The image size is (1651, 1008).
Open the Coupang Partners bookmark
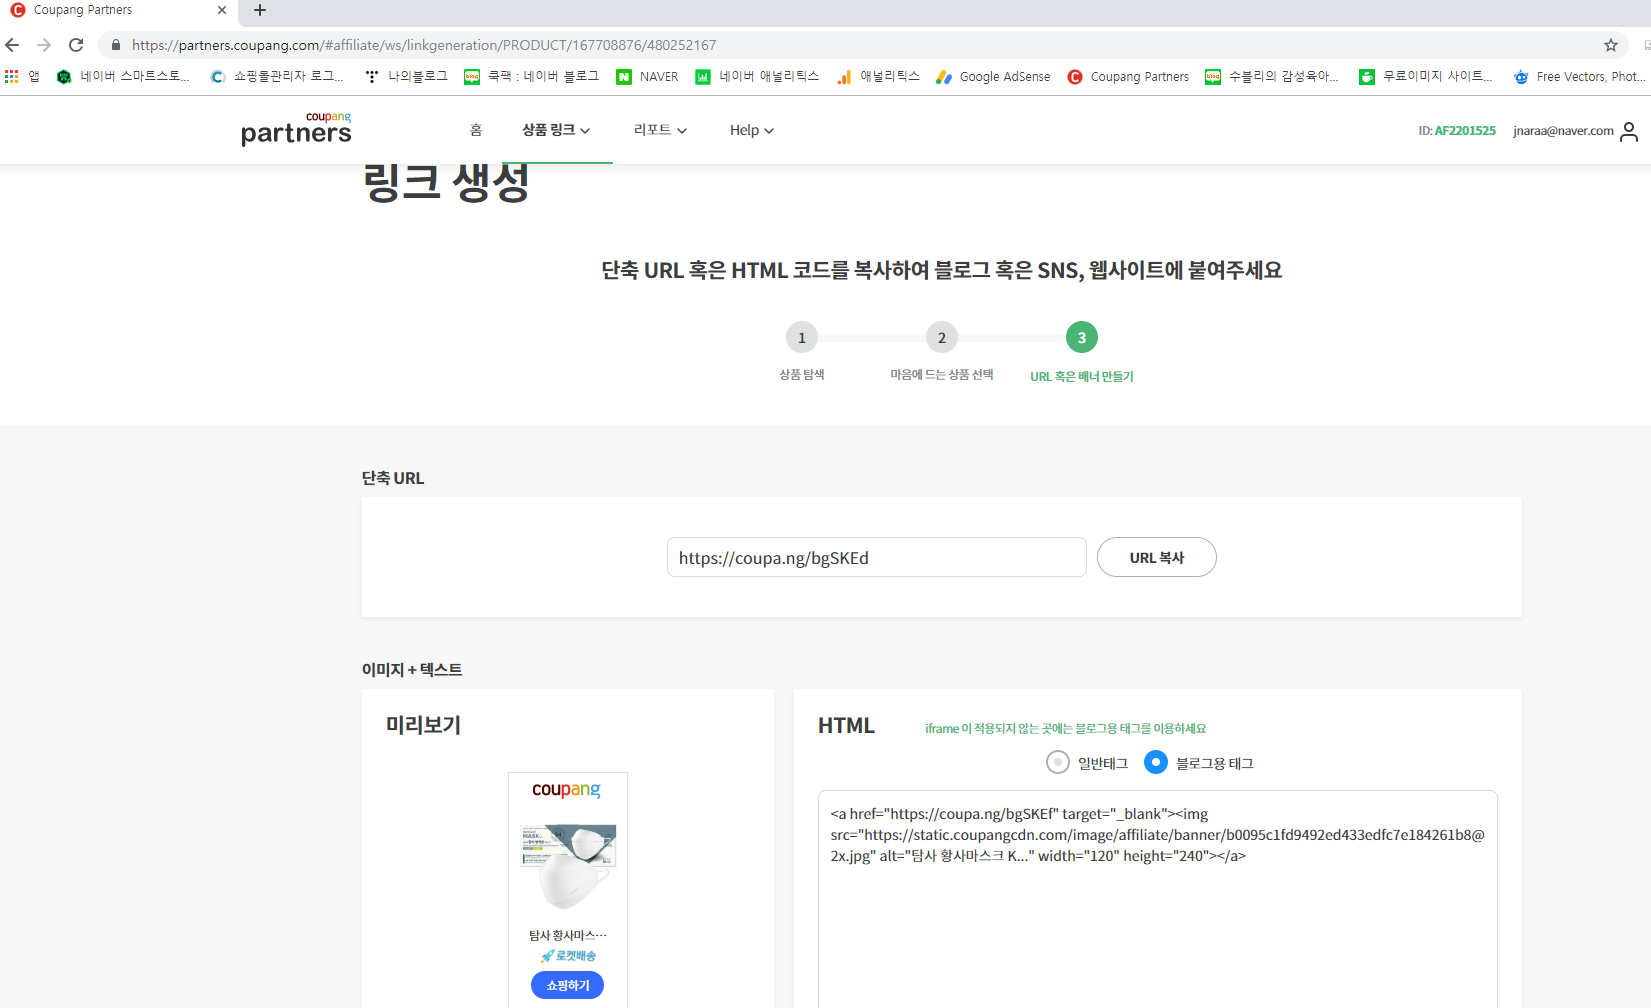click(1128, 76)
